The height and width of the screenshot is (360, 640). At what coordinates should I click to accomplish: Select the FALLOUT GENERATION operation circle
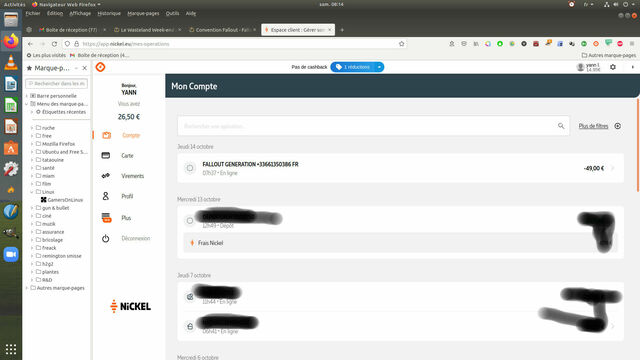point(190,168)
